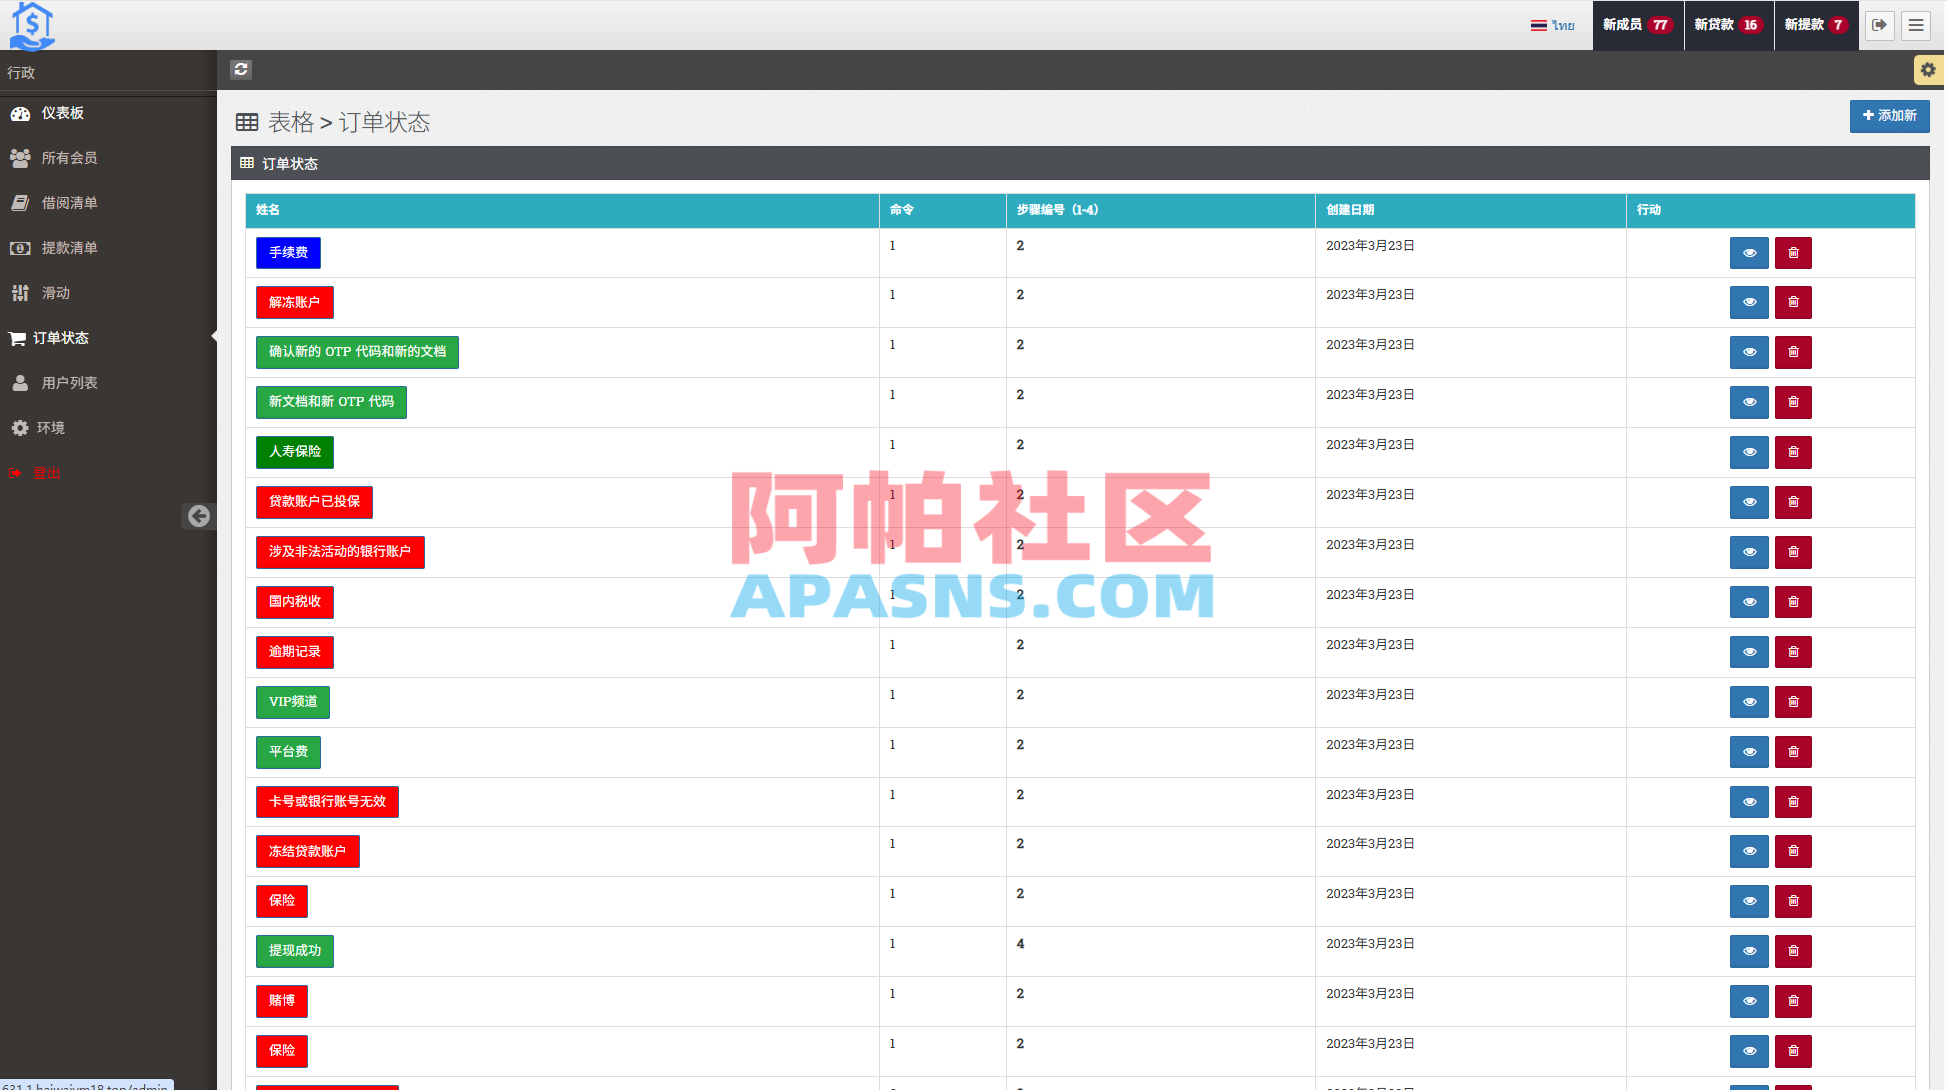Screen dimensions: 1947x1090
Task: Delete the 赌博 order status row
Action: pos(1792,1001)
